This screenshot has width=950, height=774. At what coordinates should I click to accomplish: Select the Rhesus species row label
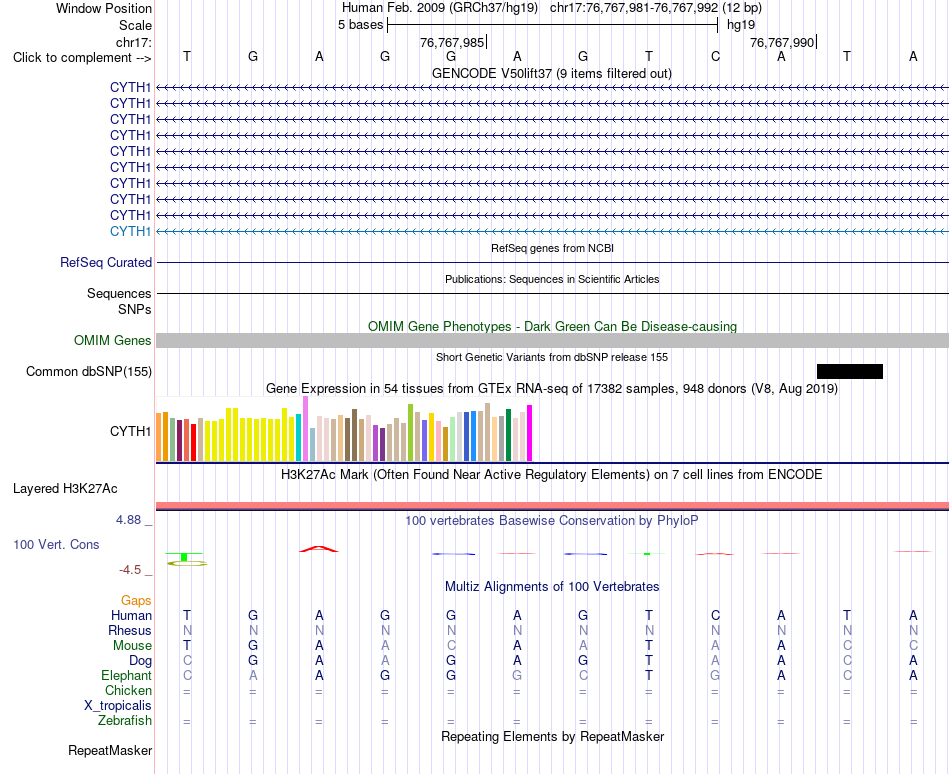point(130,630)
